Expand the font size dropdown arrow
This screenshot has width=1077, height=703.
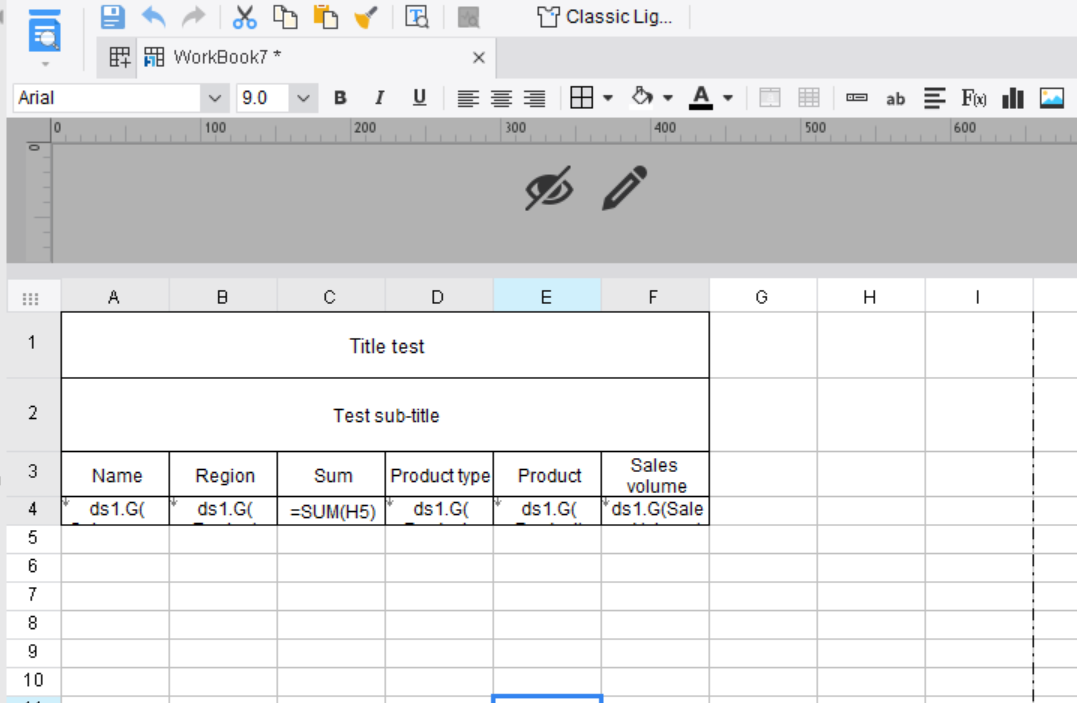click(x=303, y=98)
